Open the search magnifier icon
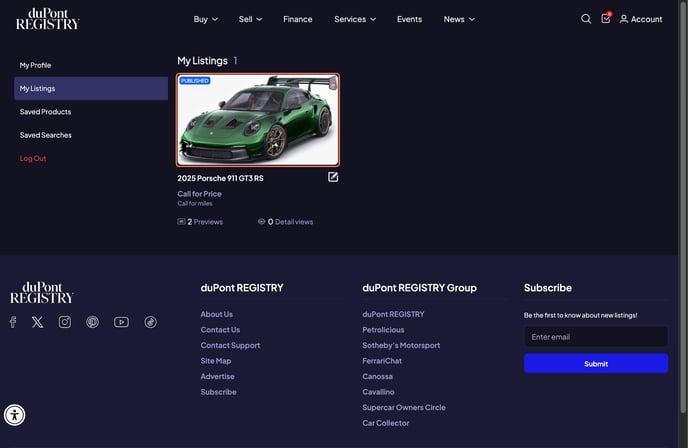This screenshot has height=448, width=688. click(586, 19)
